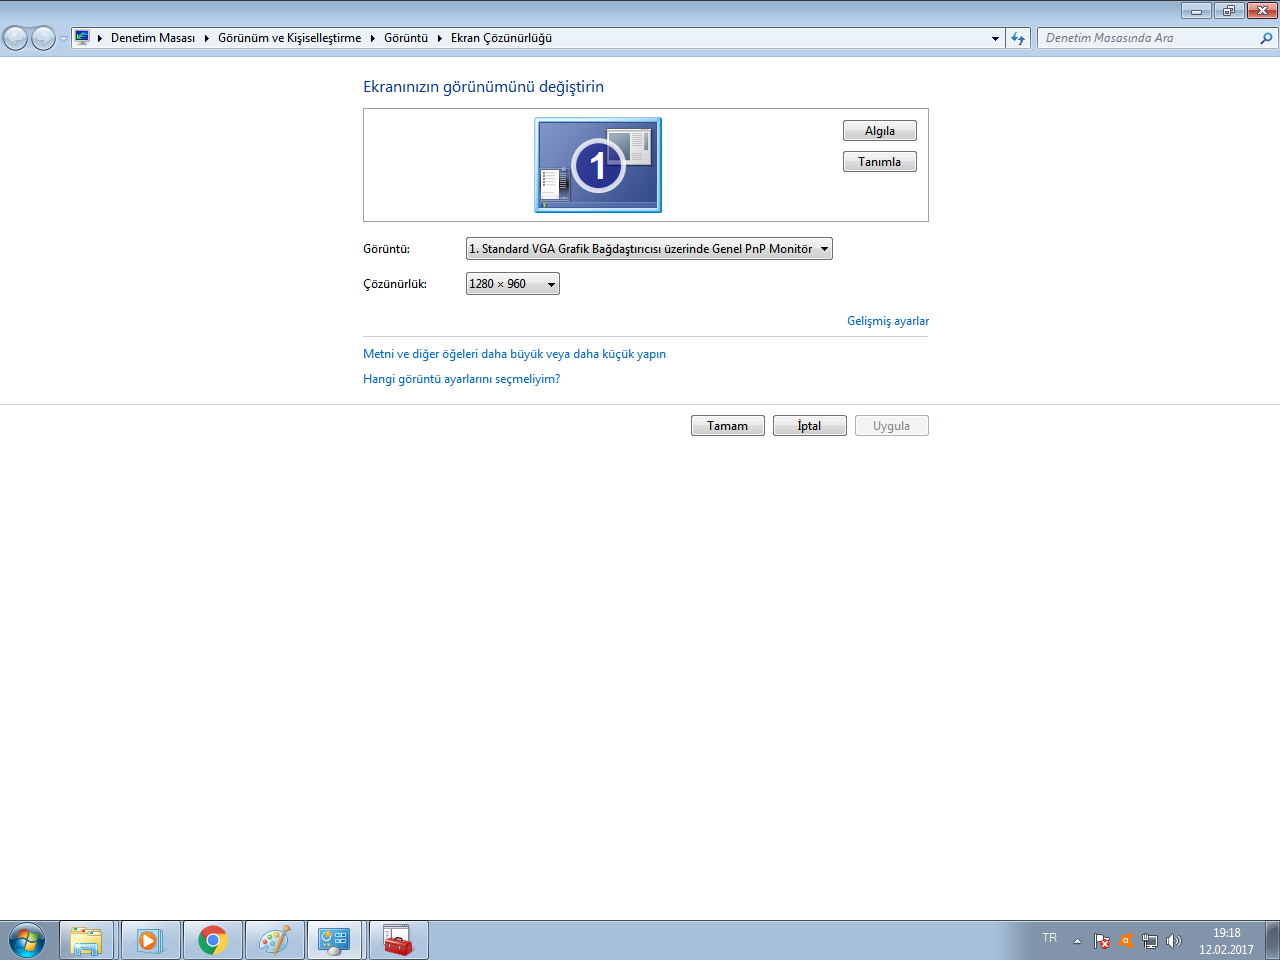Image resolution: width=1280 pixels, height=960 pixels.
Task: Open the make text larger or smaller link
Action: click(514, 354)
